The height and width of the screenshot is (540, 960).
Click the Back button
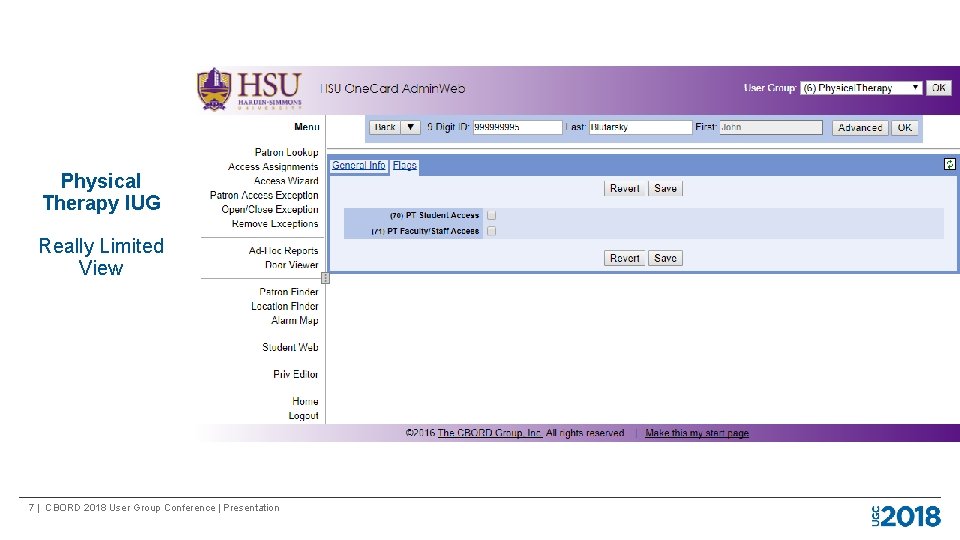click(385, 127)
